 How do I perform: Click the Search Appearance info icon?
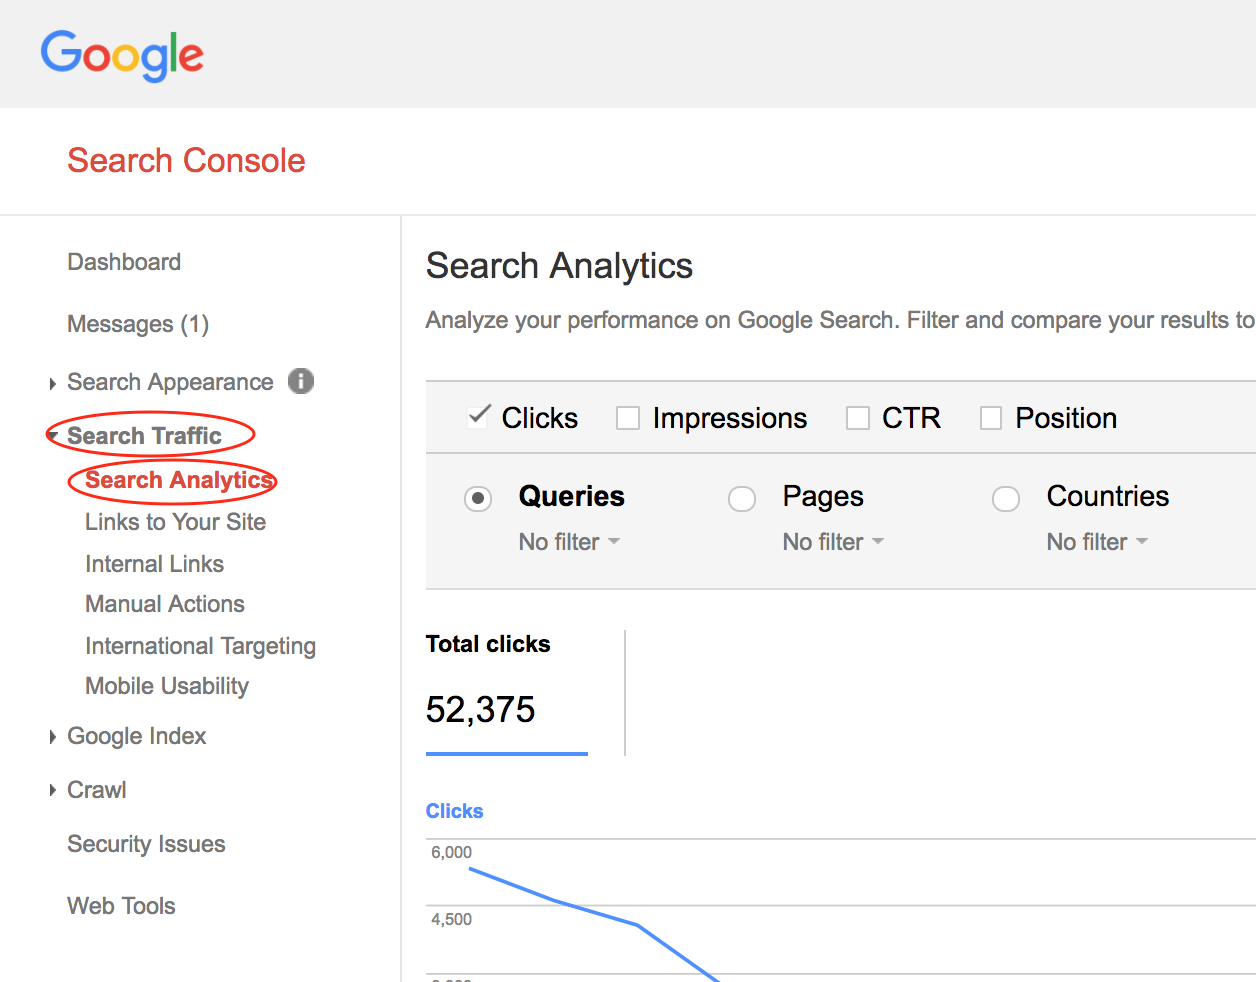[x=301, y=381]
